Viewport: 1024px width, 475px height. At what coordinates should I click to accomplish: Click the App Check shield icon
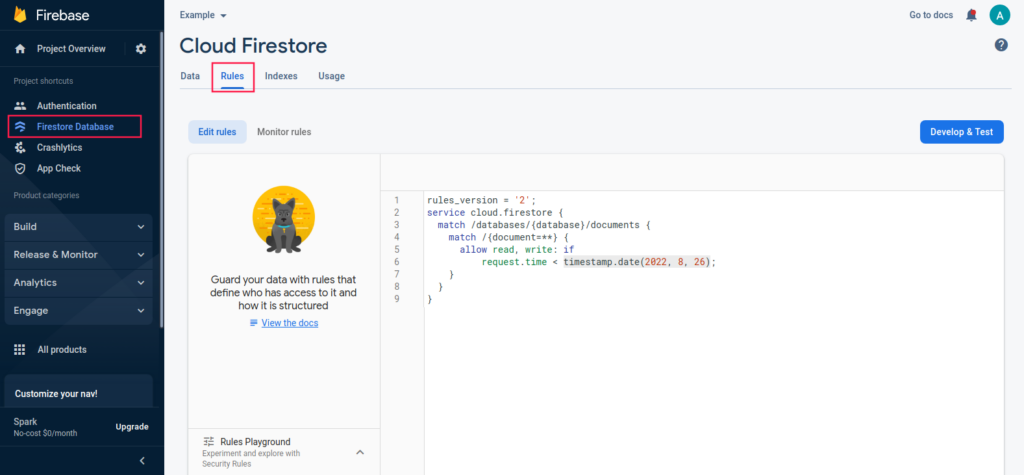coord(20,169)
